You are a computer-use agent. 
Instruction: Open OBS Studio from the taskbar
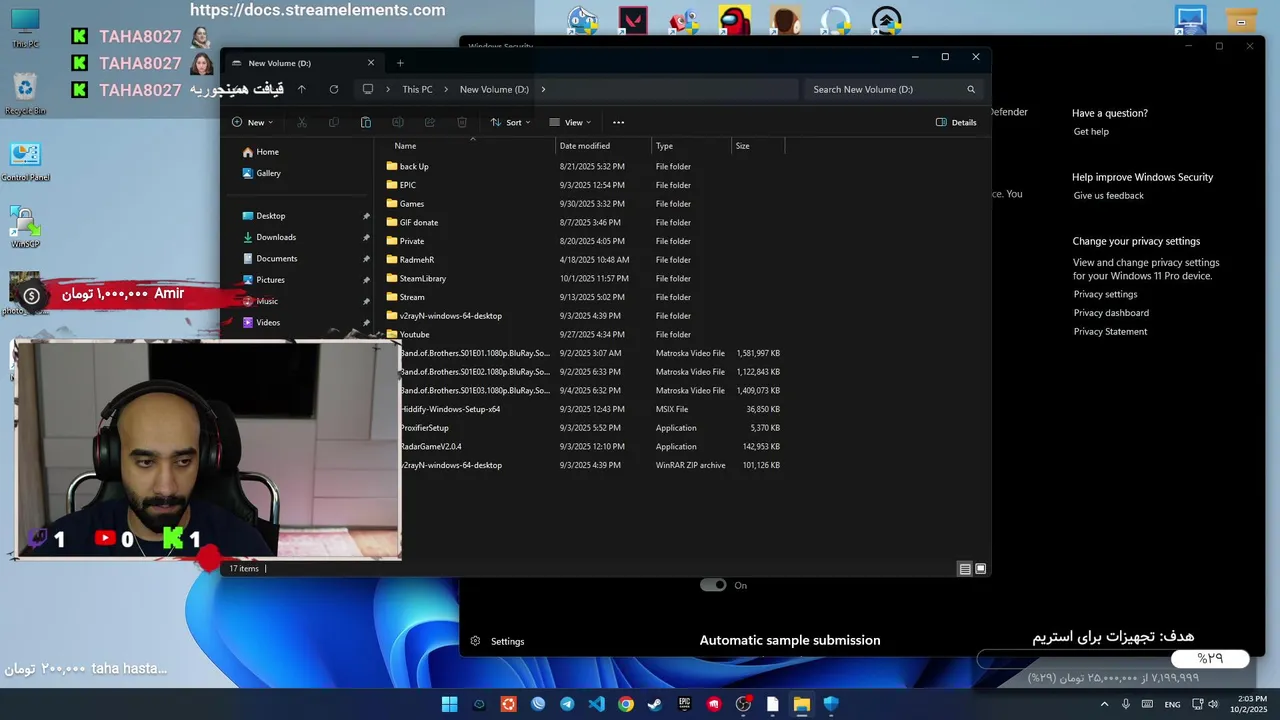pos(743,704)
